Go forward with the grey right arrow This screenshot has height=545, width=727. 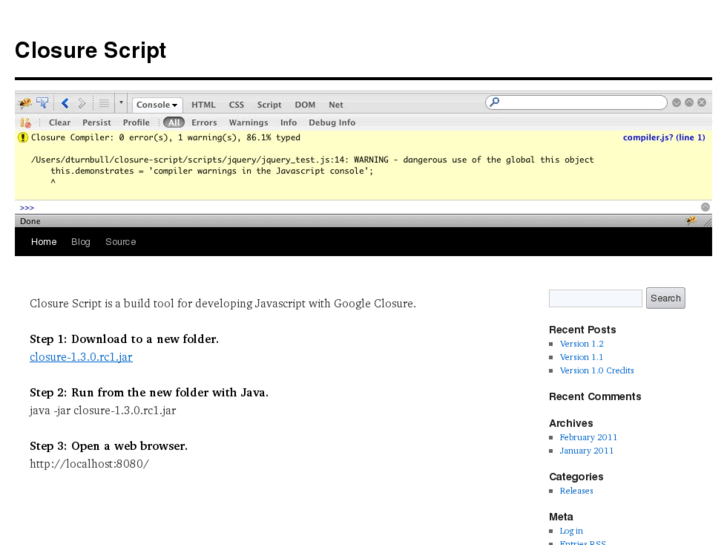pos(82,103)
